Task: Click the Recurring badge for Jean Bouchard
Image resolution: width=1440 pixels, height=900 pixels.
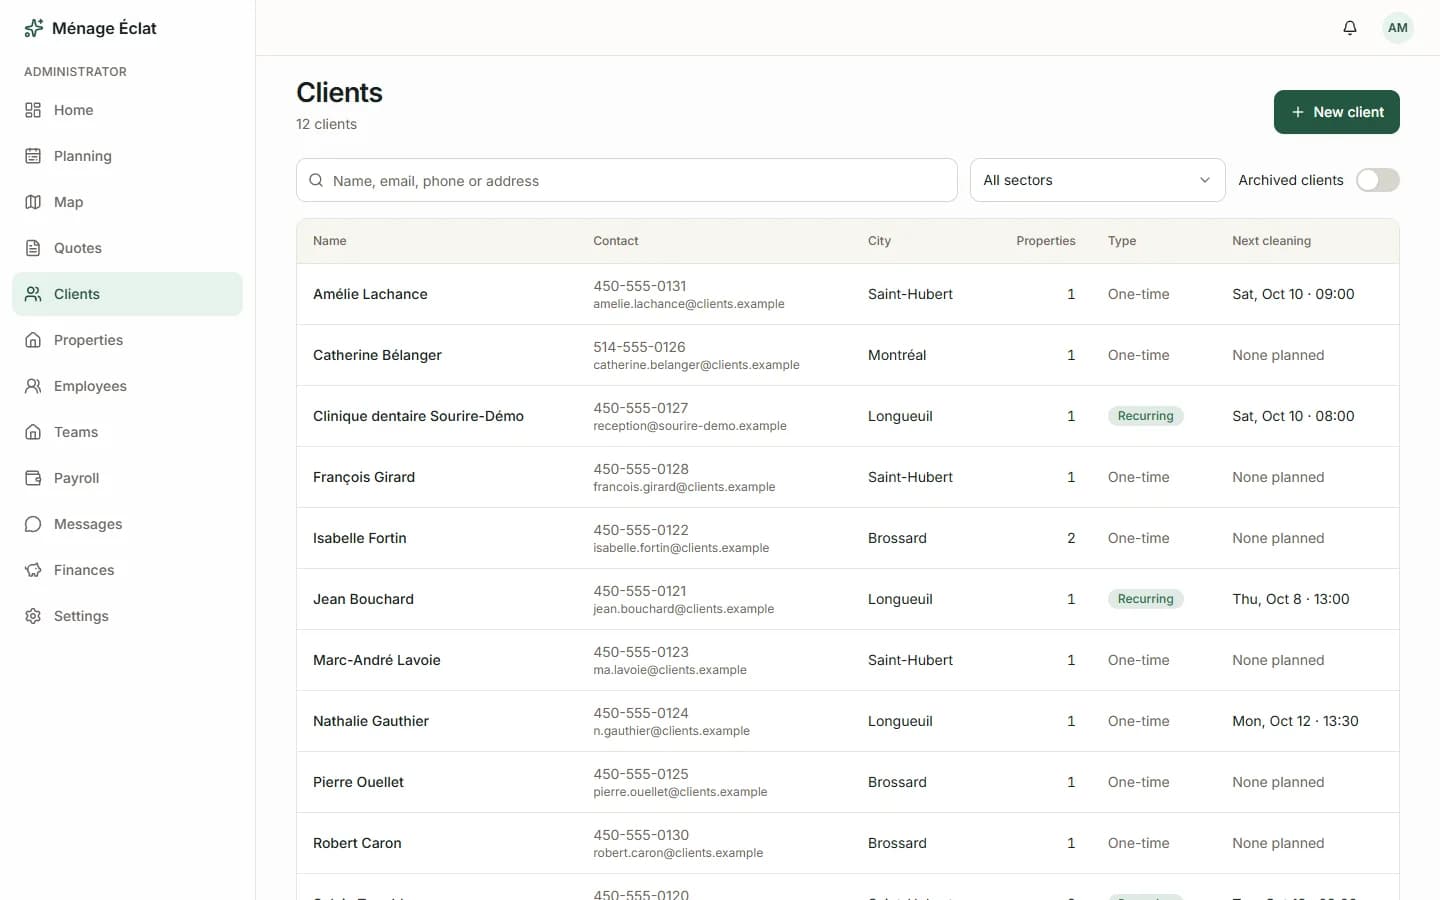Action: click(1145, 599)
